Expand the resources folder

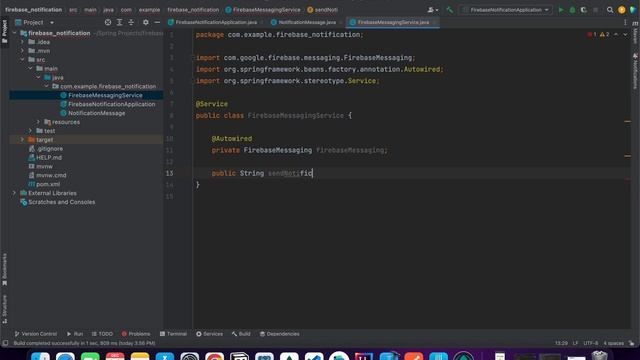[x=38, y=122]
